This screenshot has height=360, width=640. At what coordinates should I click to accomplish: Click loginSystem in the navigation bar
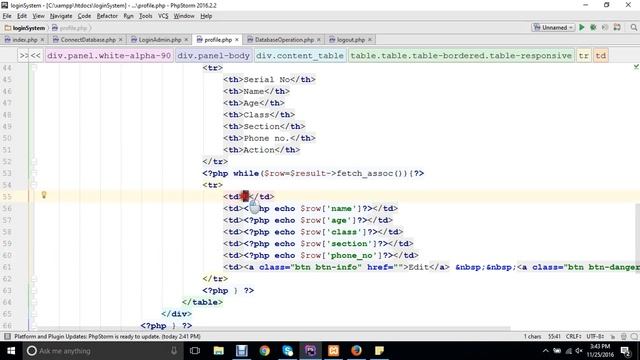(24, 28)
